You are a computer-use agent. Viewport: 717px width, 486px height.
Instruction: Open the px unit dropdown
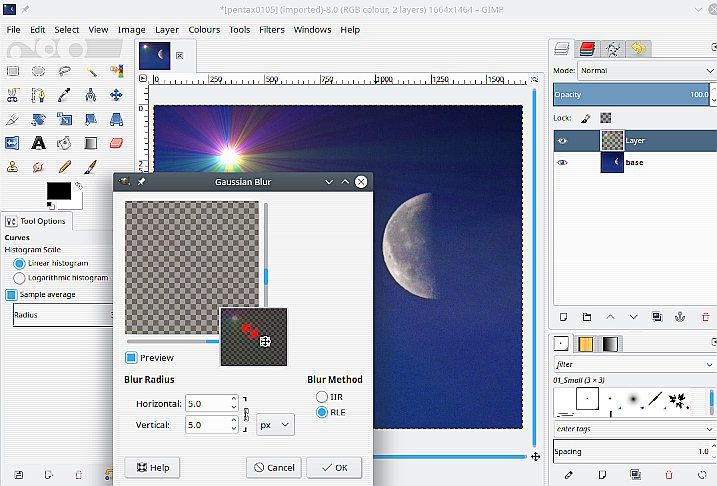[x=275, y=425]
